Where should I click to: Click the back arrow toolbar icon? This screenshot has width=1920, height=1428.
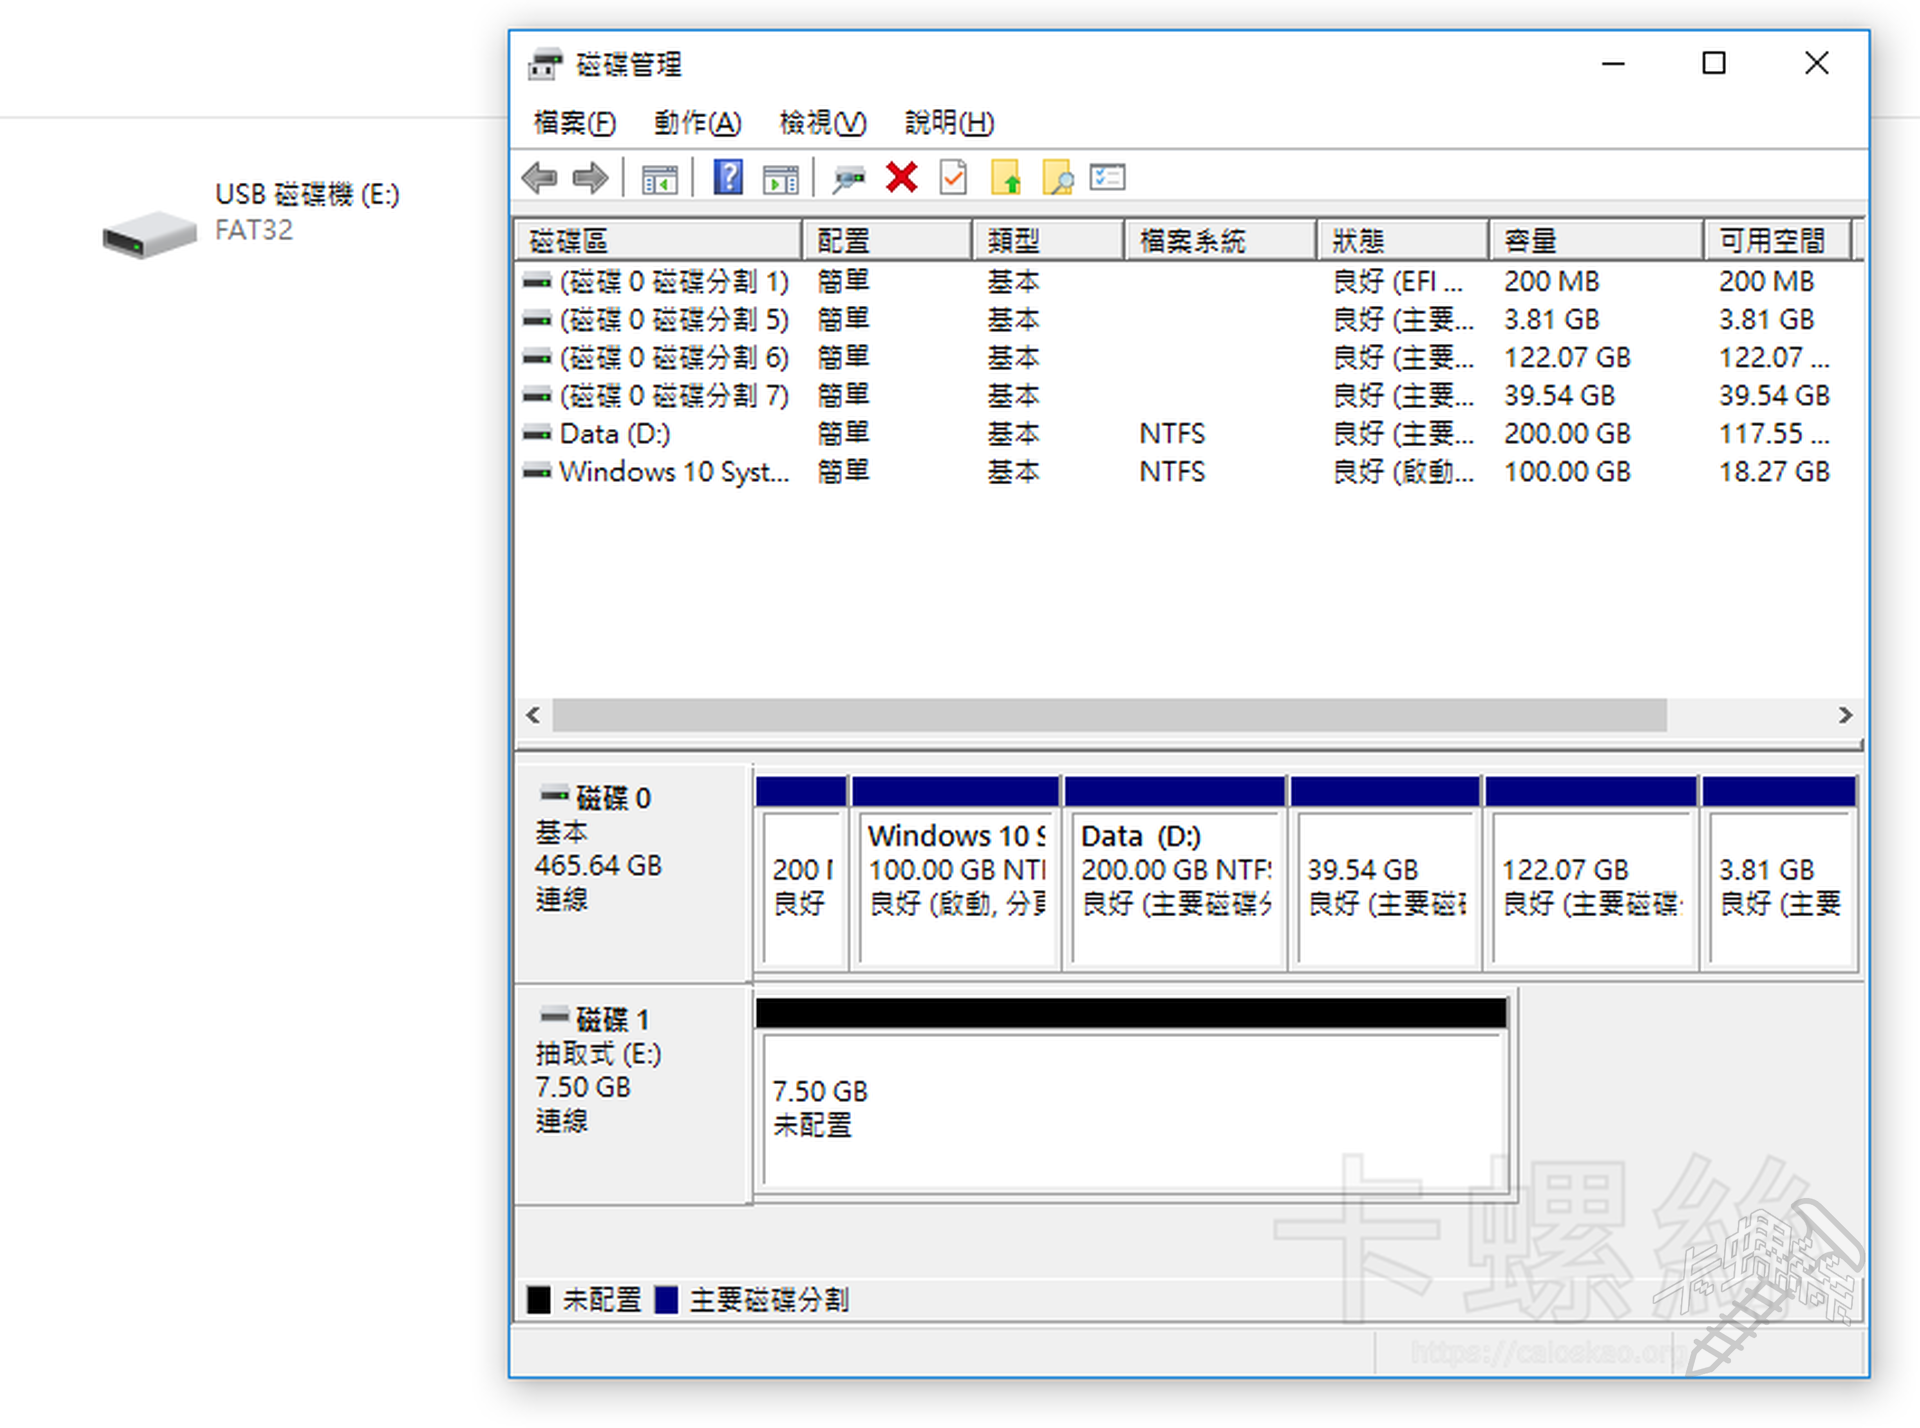click(540, 179)
